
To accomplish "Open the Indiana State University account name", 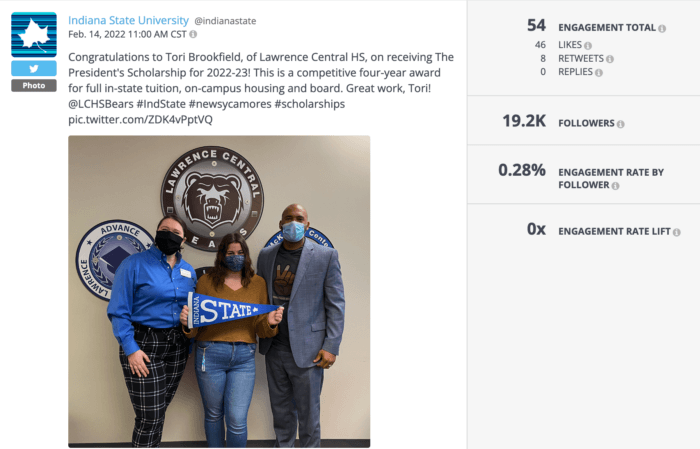I will click(x=128, y=20).
